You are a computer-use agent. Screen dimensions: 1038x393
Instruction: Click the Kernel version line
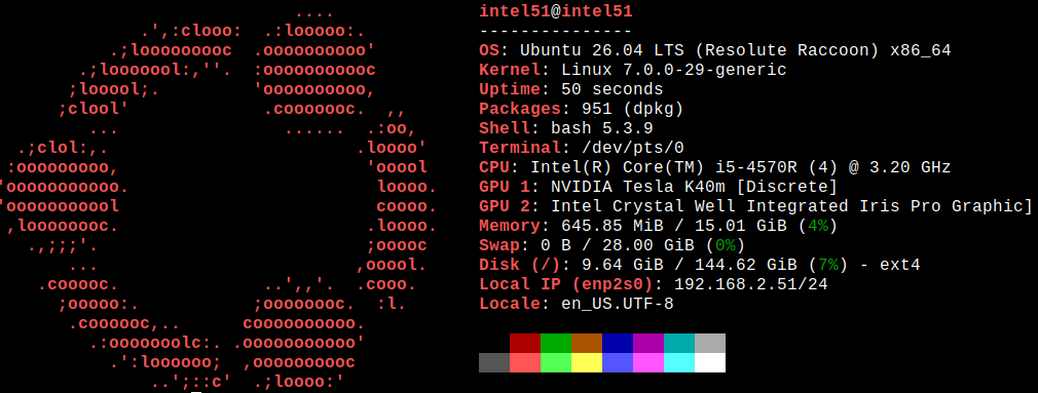(x=632, y=69)
